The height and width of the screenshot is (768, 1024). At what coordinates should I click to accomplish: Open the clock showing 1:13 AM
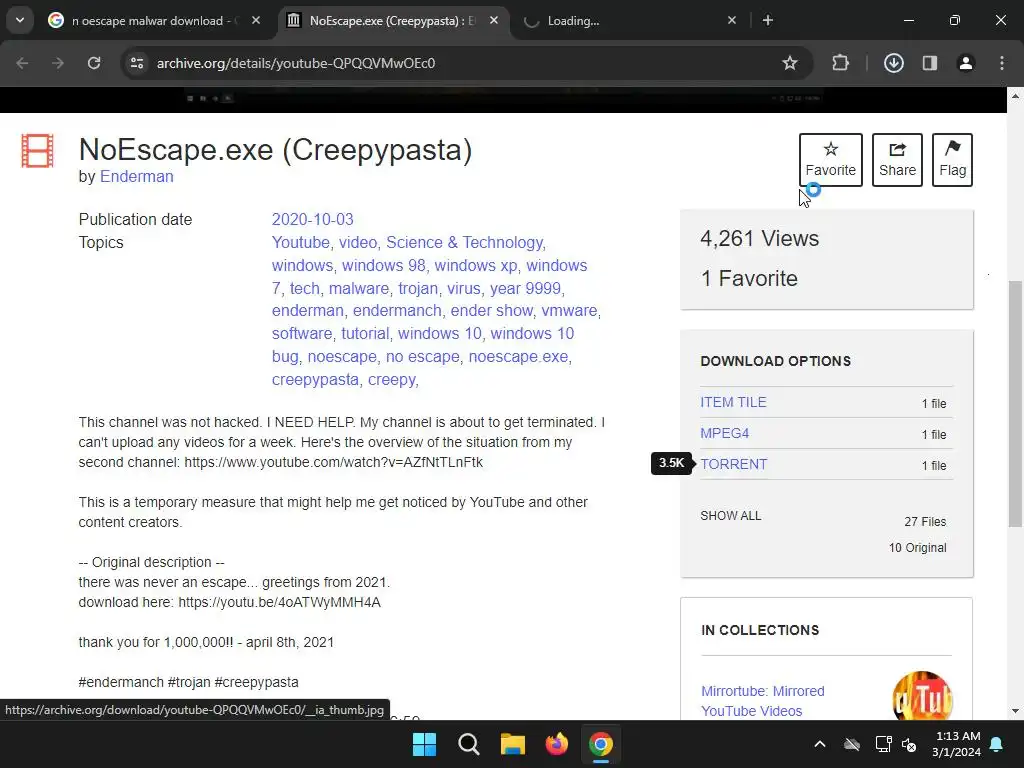click(957, 744)
